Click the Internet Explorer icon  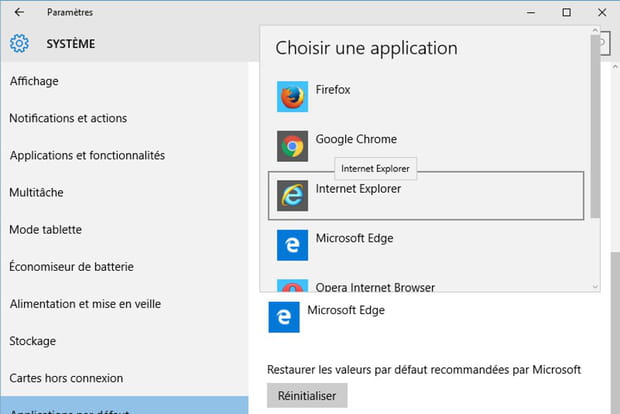292,196
